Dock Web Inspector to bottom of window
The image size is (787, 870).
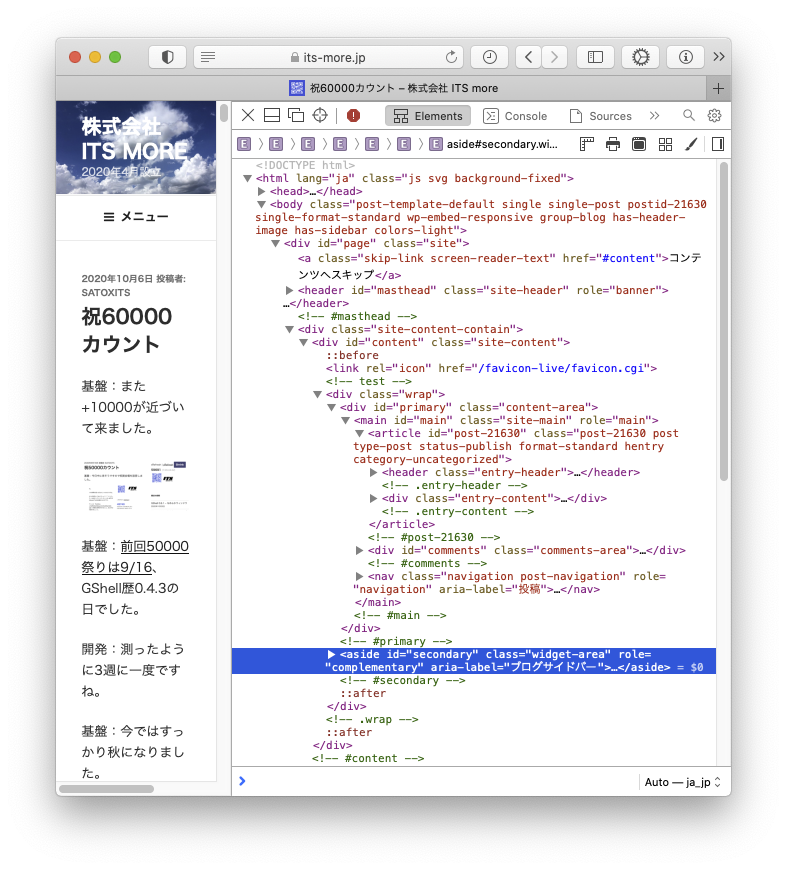272,116
